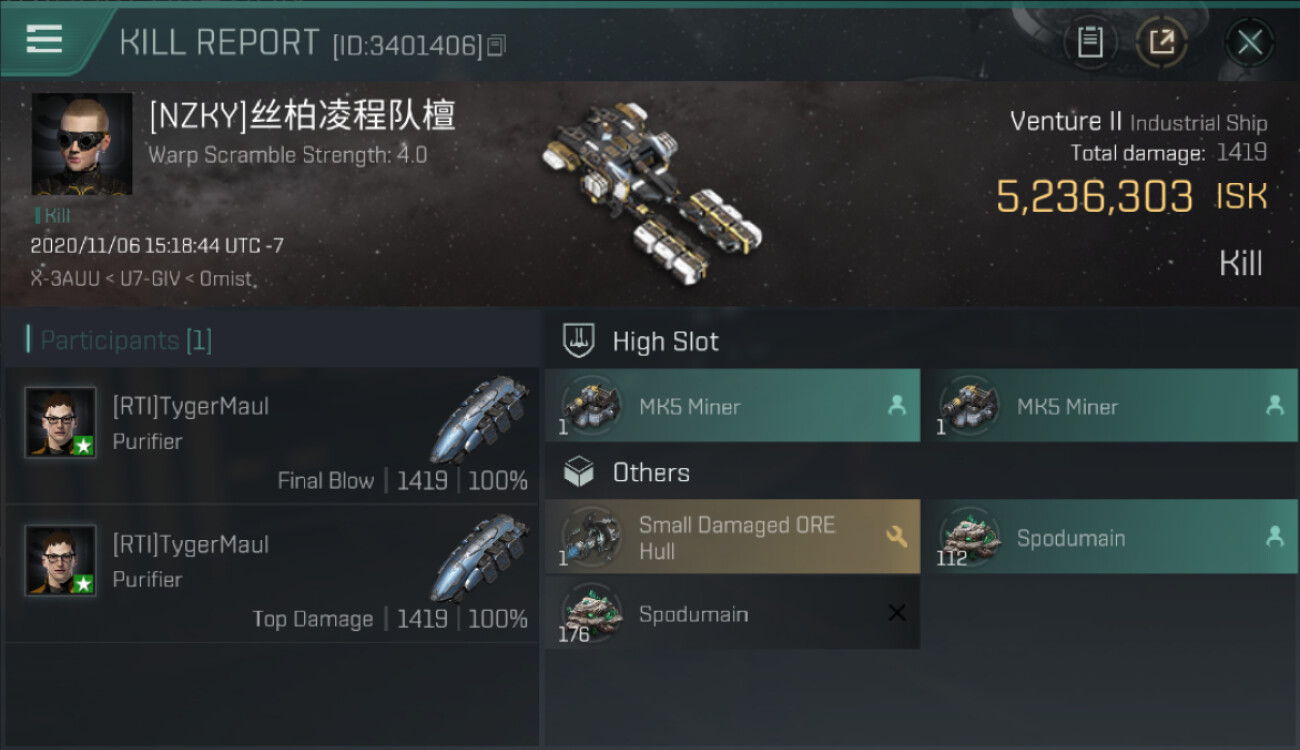This screenshot has width=1300, height=750.
Task: Open TygerMaul Top Damage participant entry
Action: click(x=272, y=574)
